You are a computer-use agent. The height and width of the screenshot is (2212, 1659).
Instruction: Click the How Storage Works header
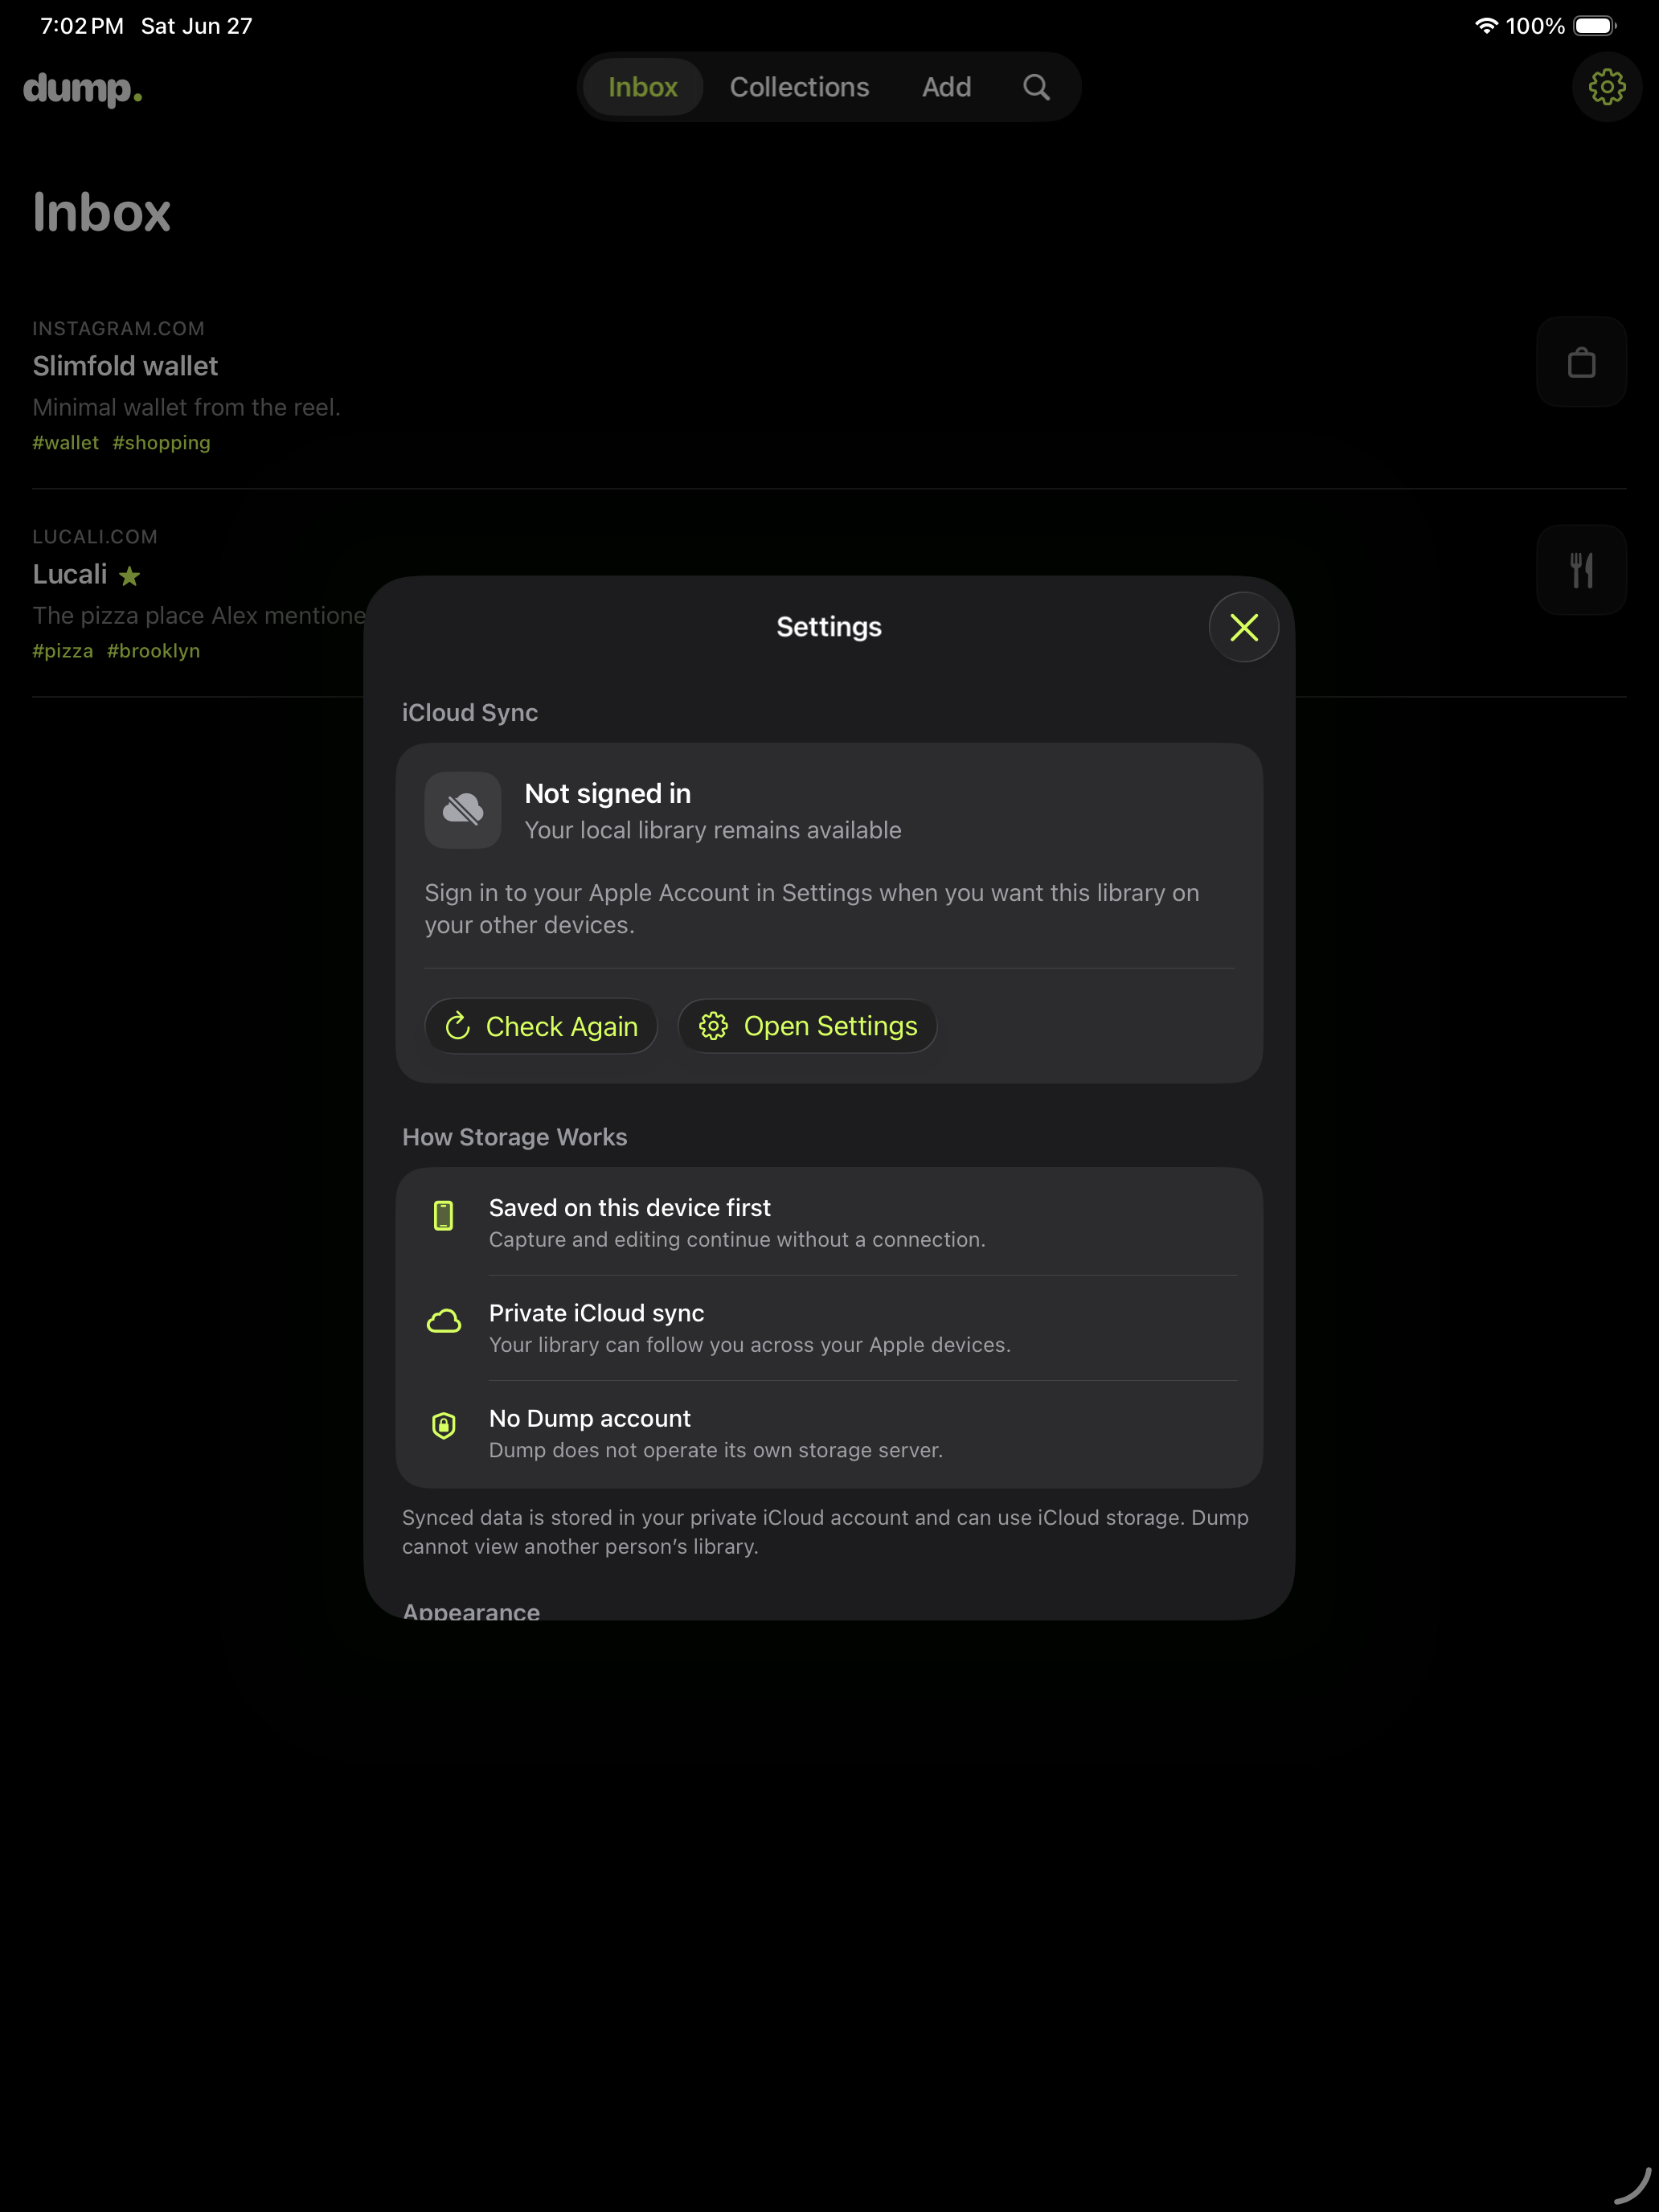pyautogui.click(x=514, y=1137)
